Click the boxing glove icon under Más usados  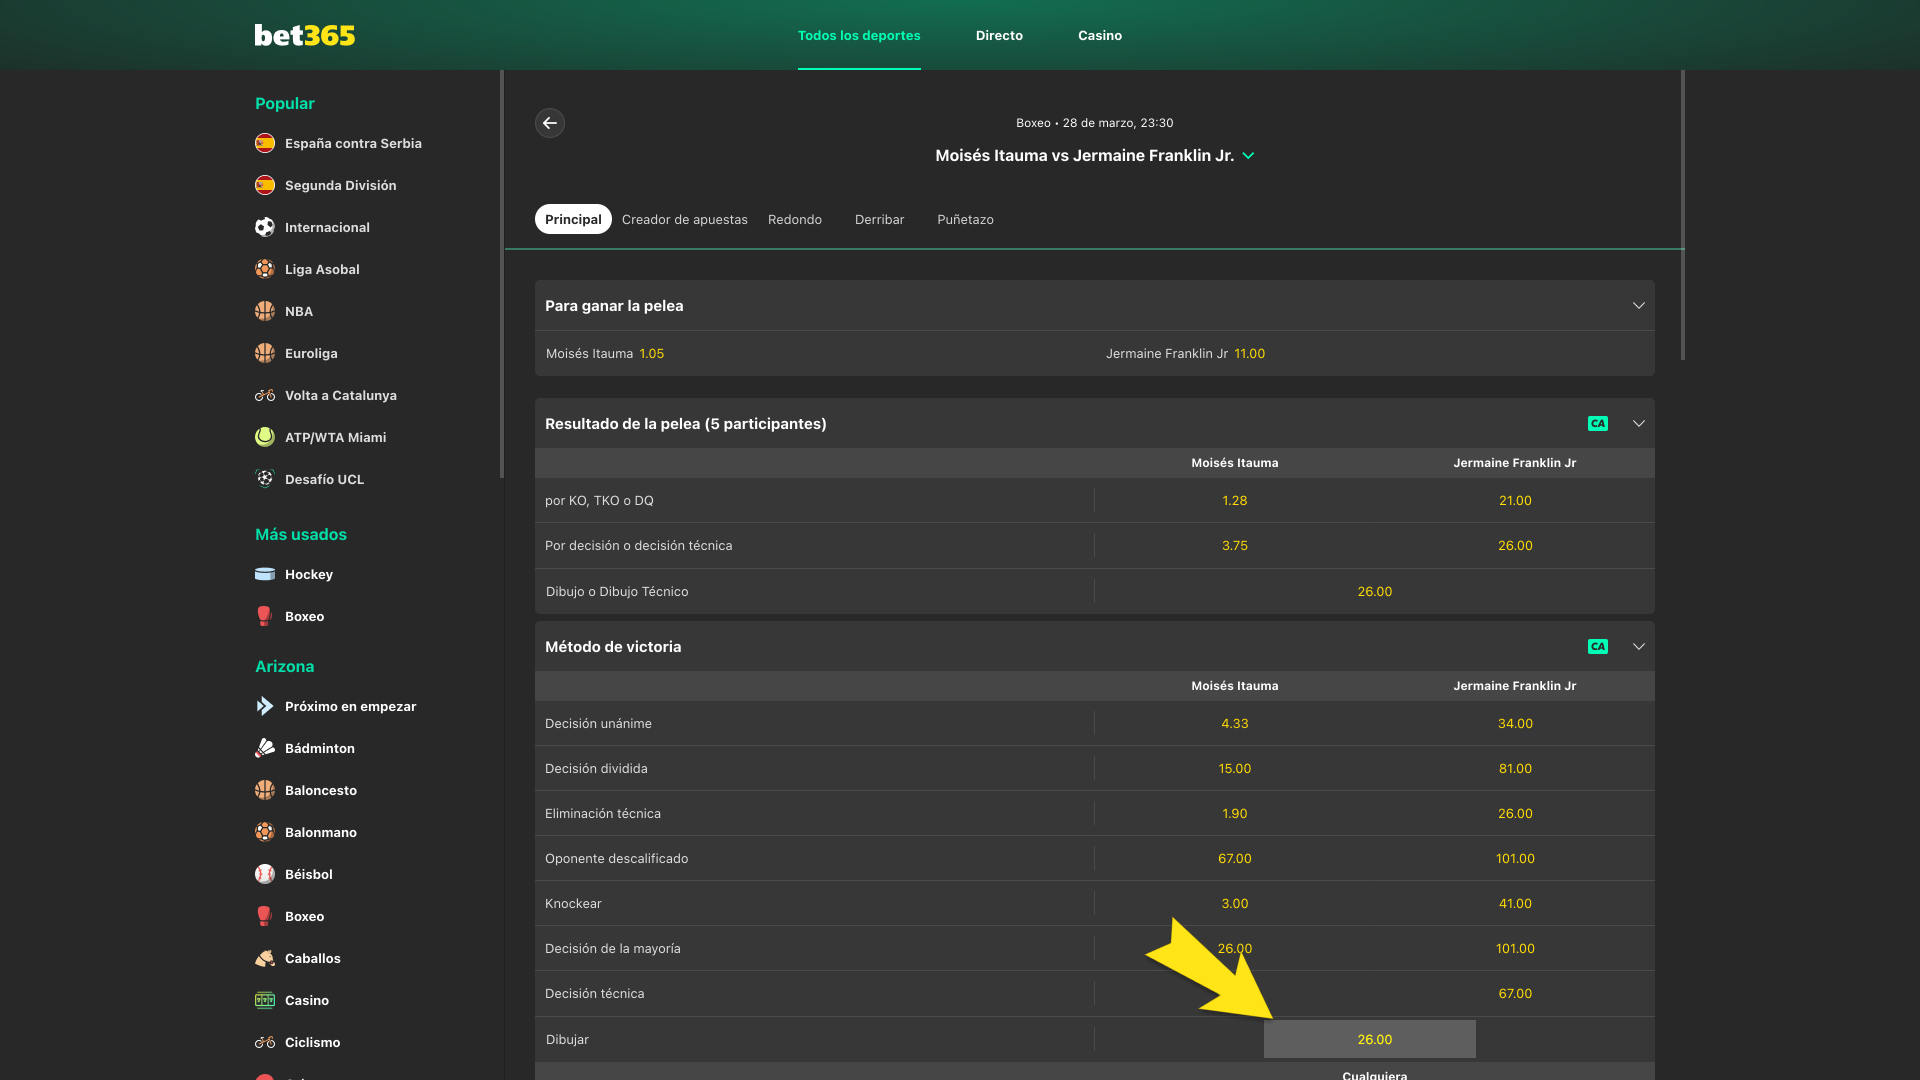tap(264, 616)
